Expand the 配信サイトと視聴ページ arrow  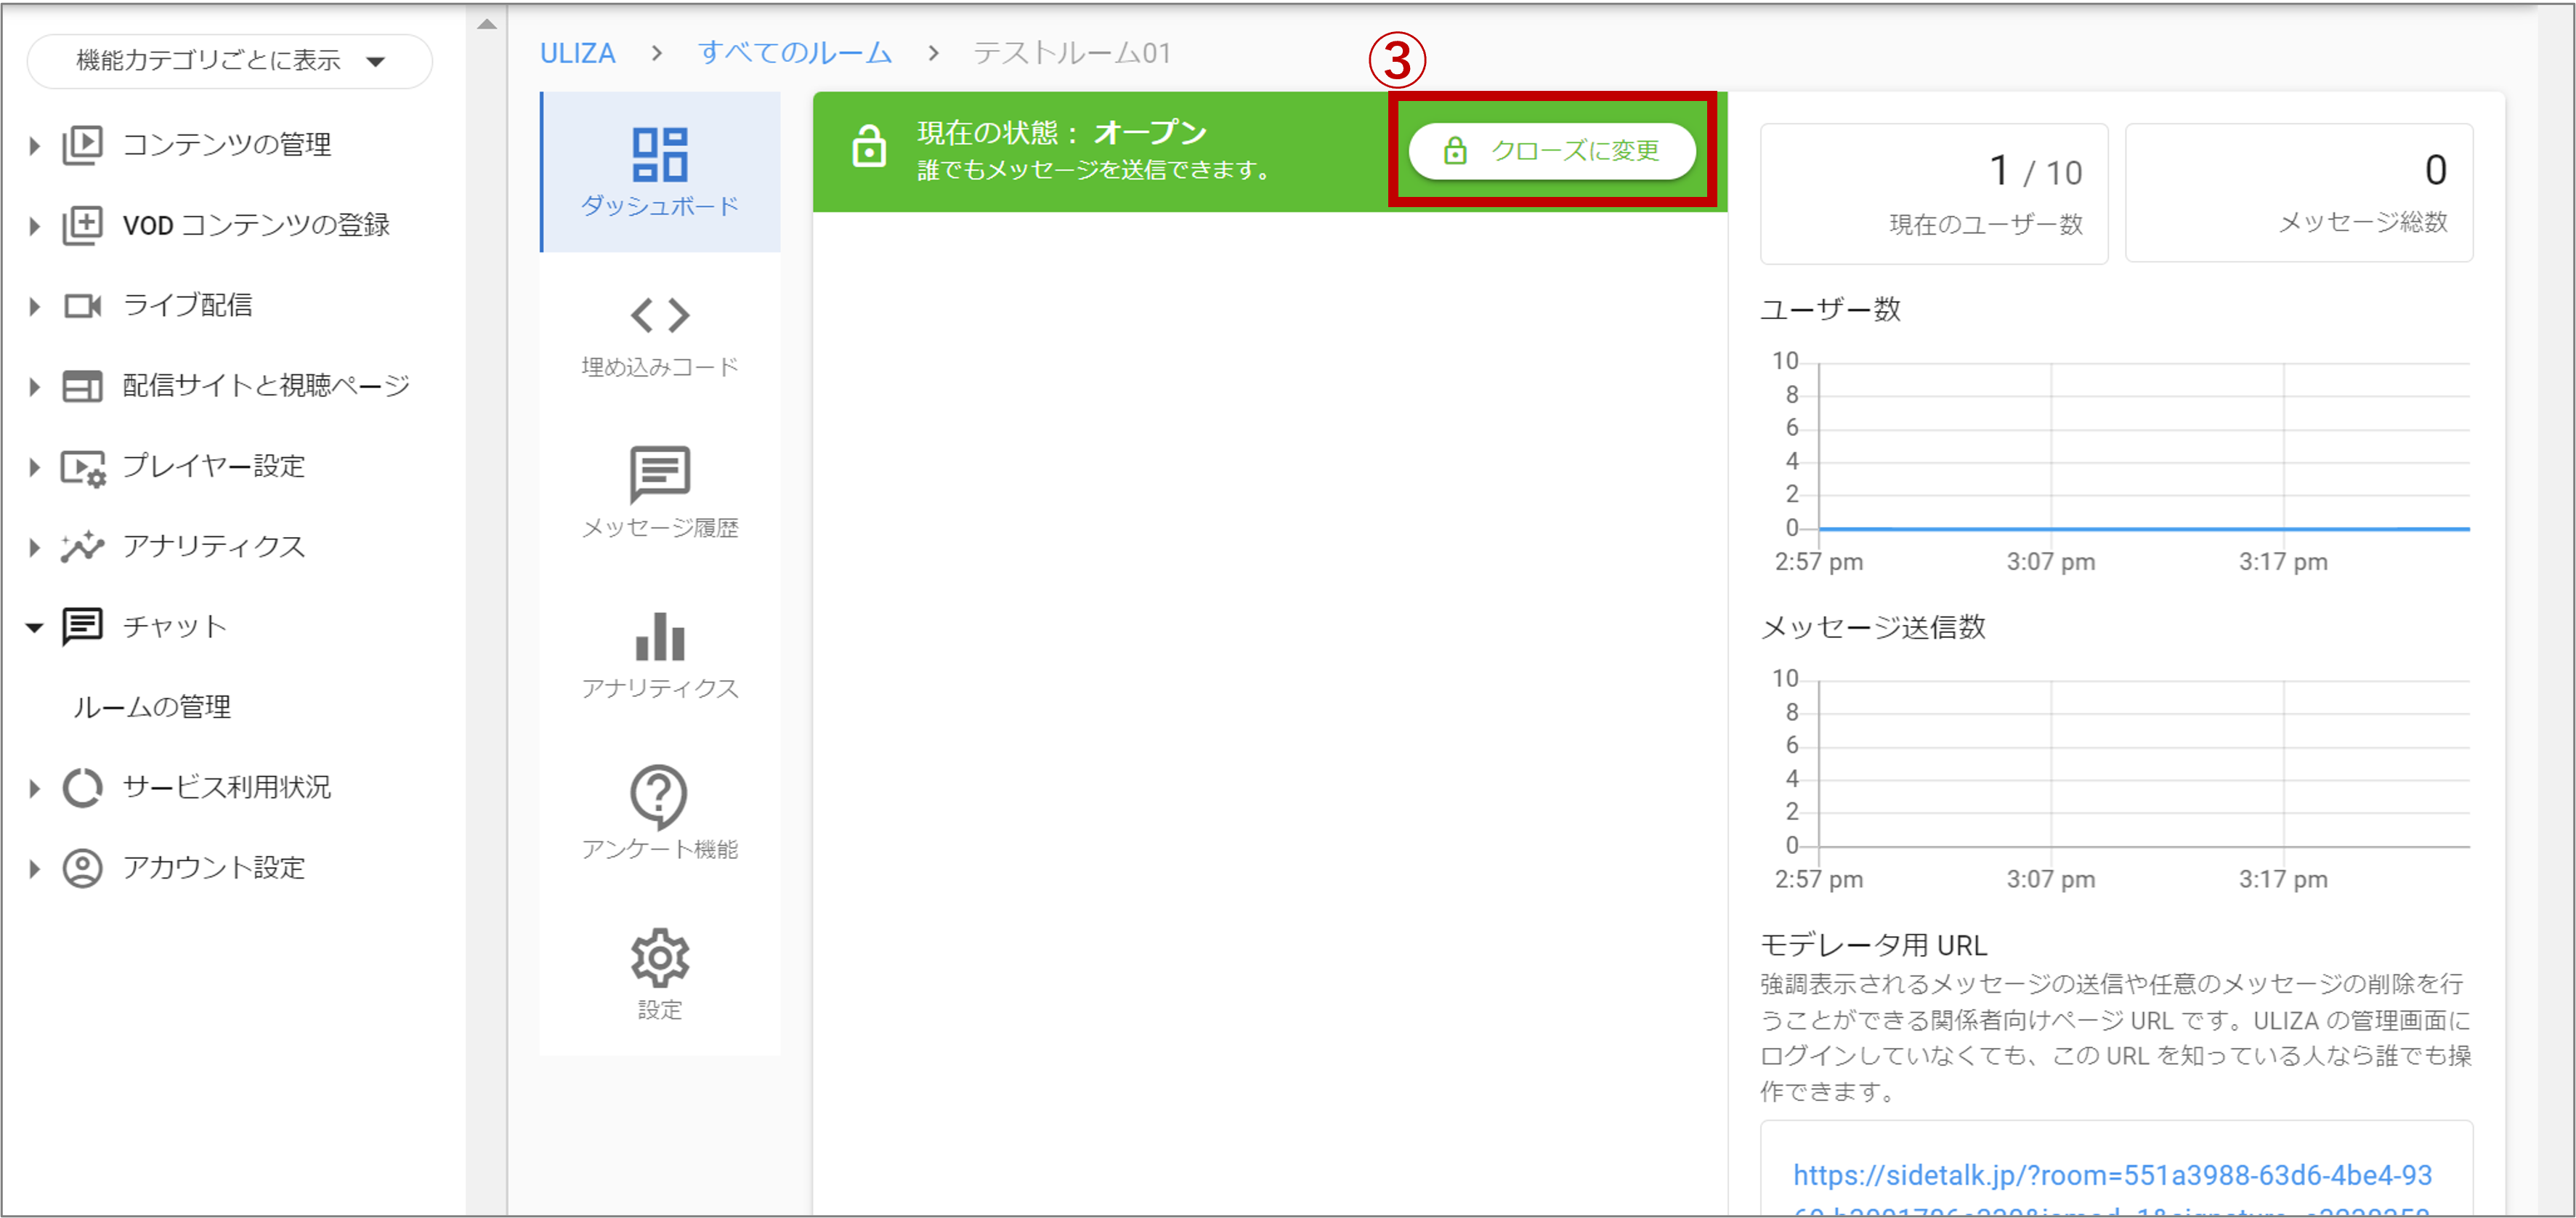[x=34, y=386]
